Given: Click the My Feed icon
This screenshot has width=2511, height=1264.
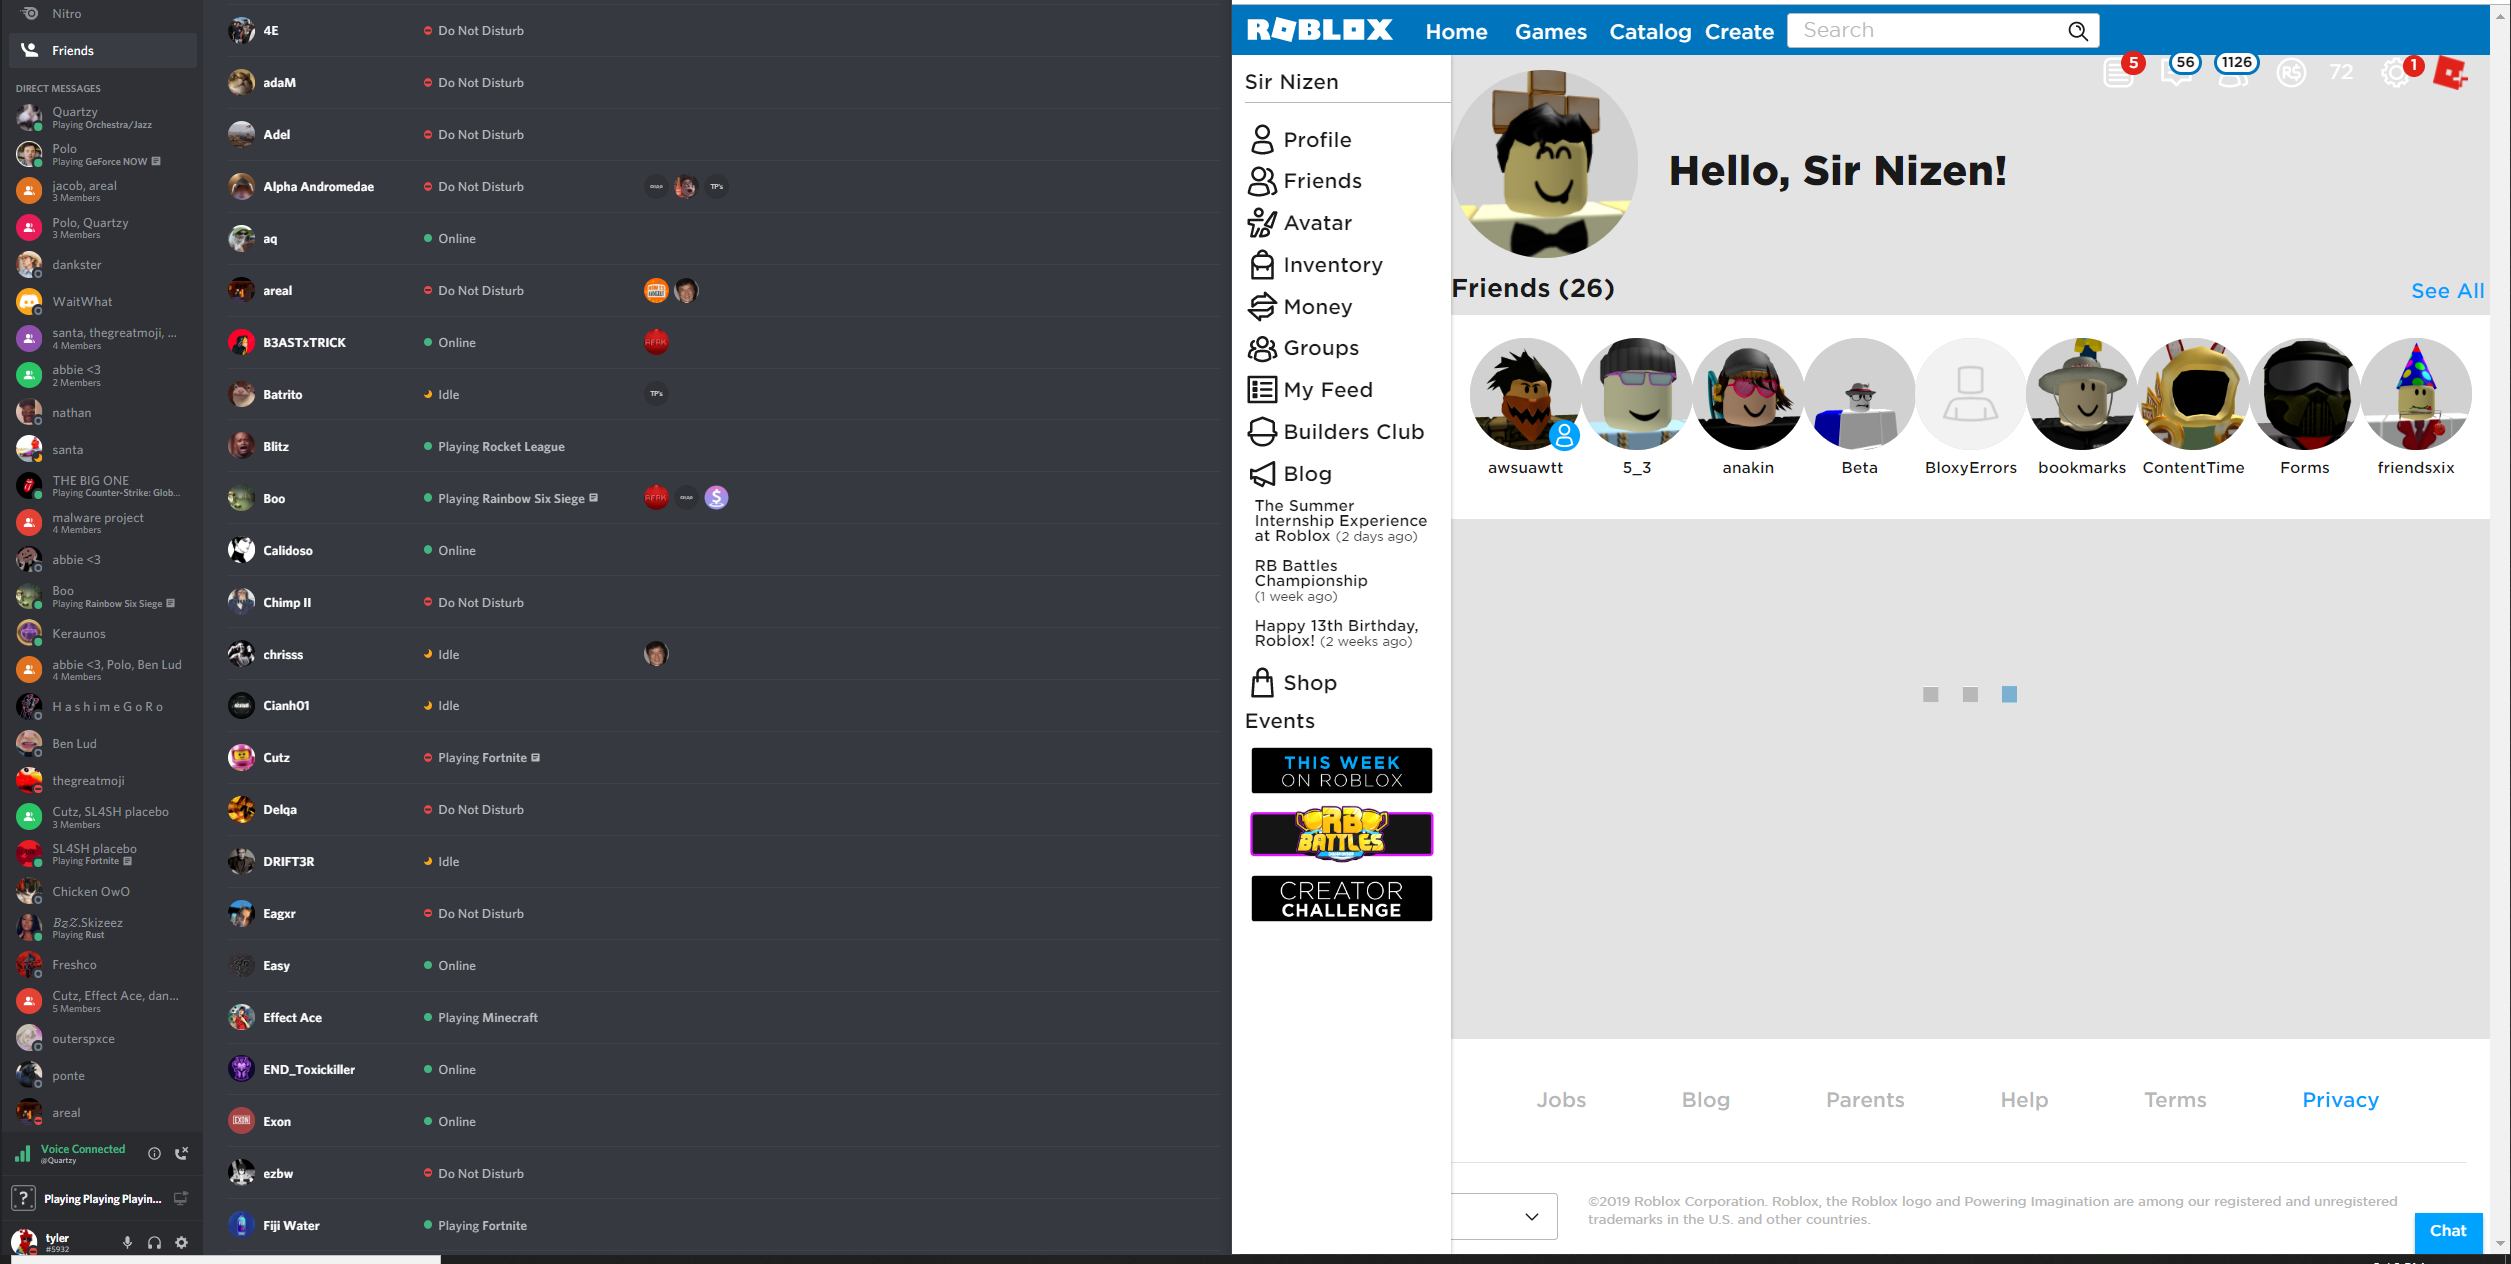Looking at the screenshot, I should (1264, 389).
